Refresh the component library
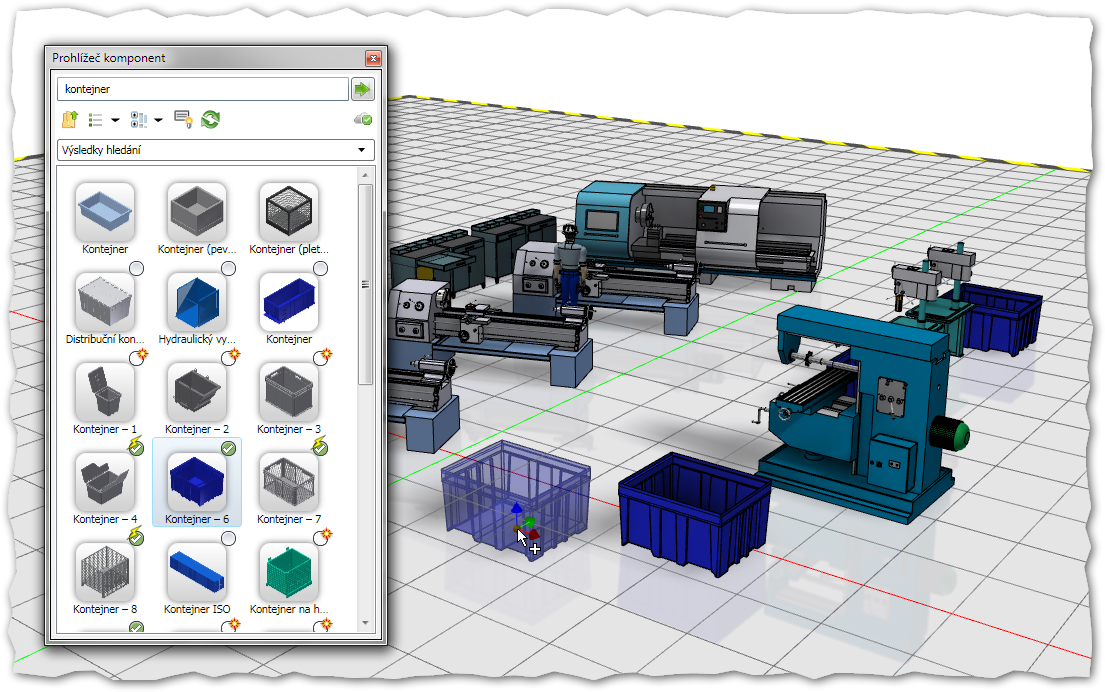Viewport: 1105px width, 692px height. pos(210,119)
